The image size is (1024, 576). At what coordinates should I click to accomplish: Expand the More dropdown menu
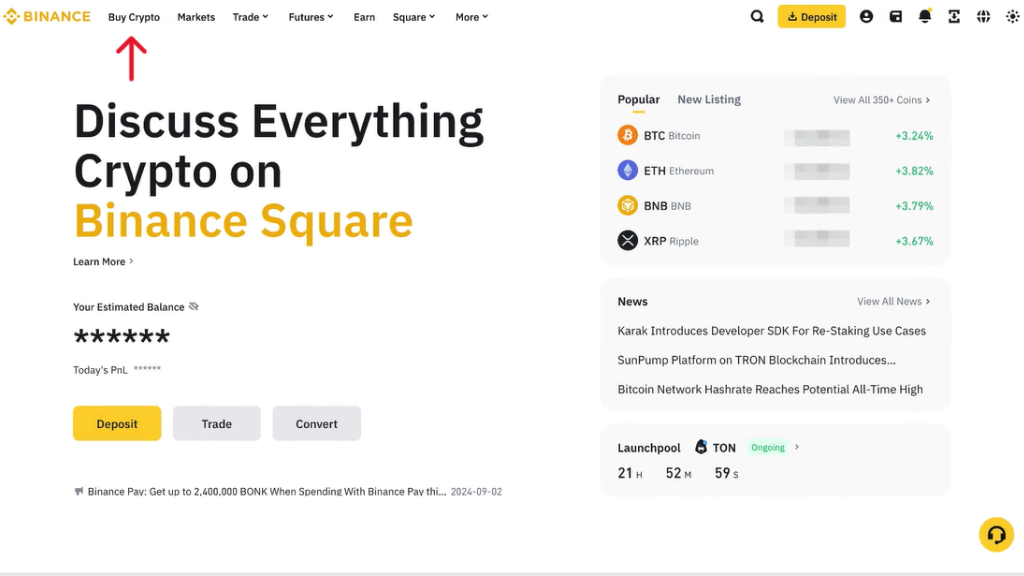tap(472, 17)
